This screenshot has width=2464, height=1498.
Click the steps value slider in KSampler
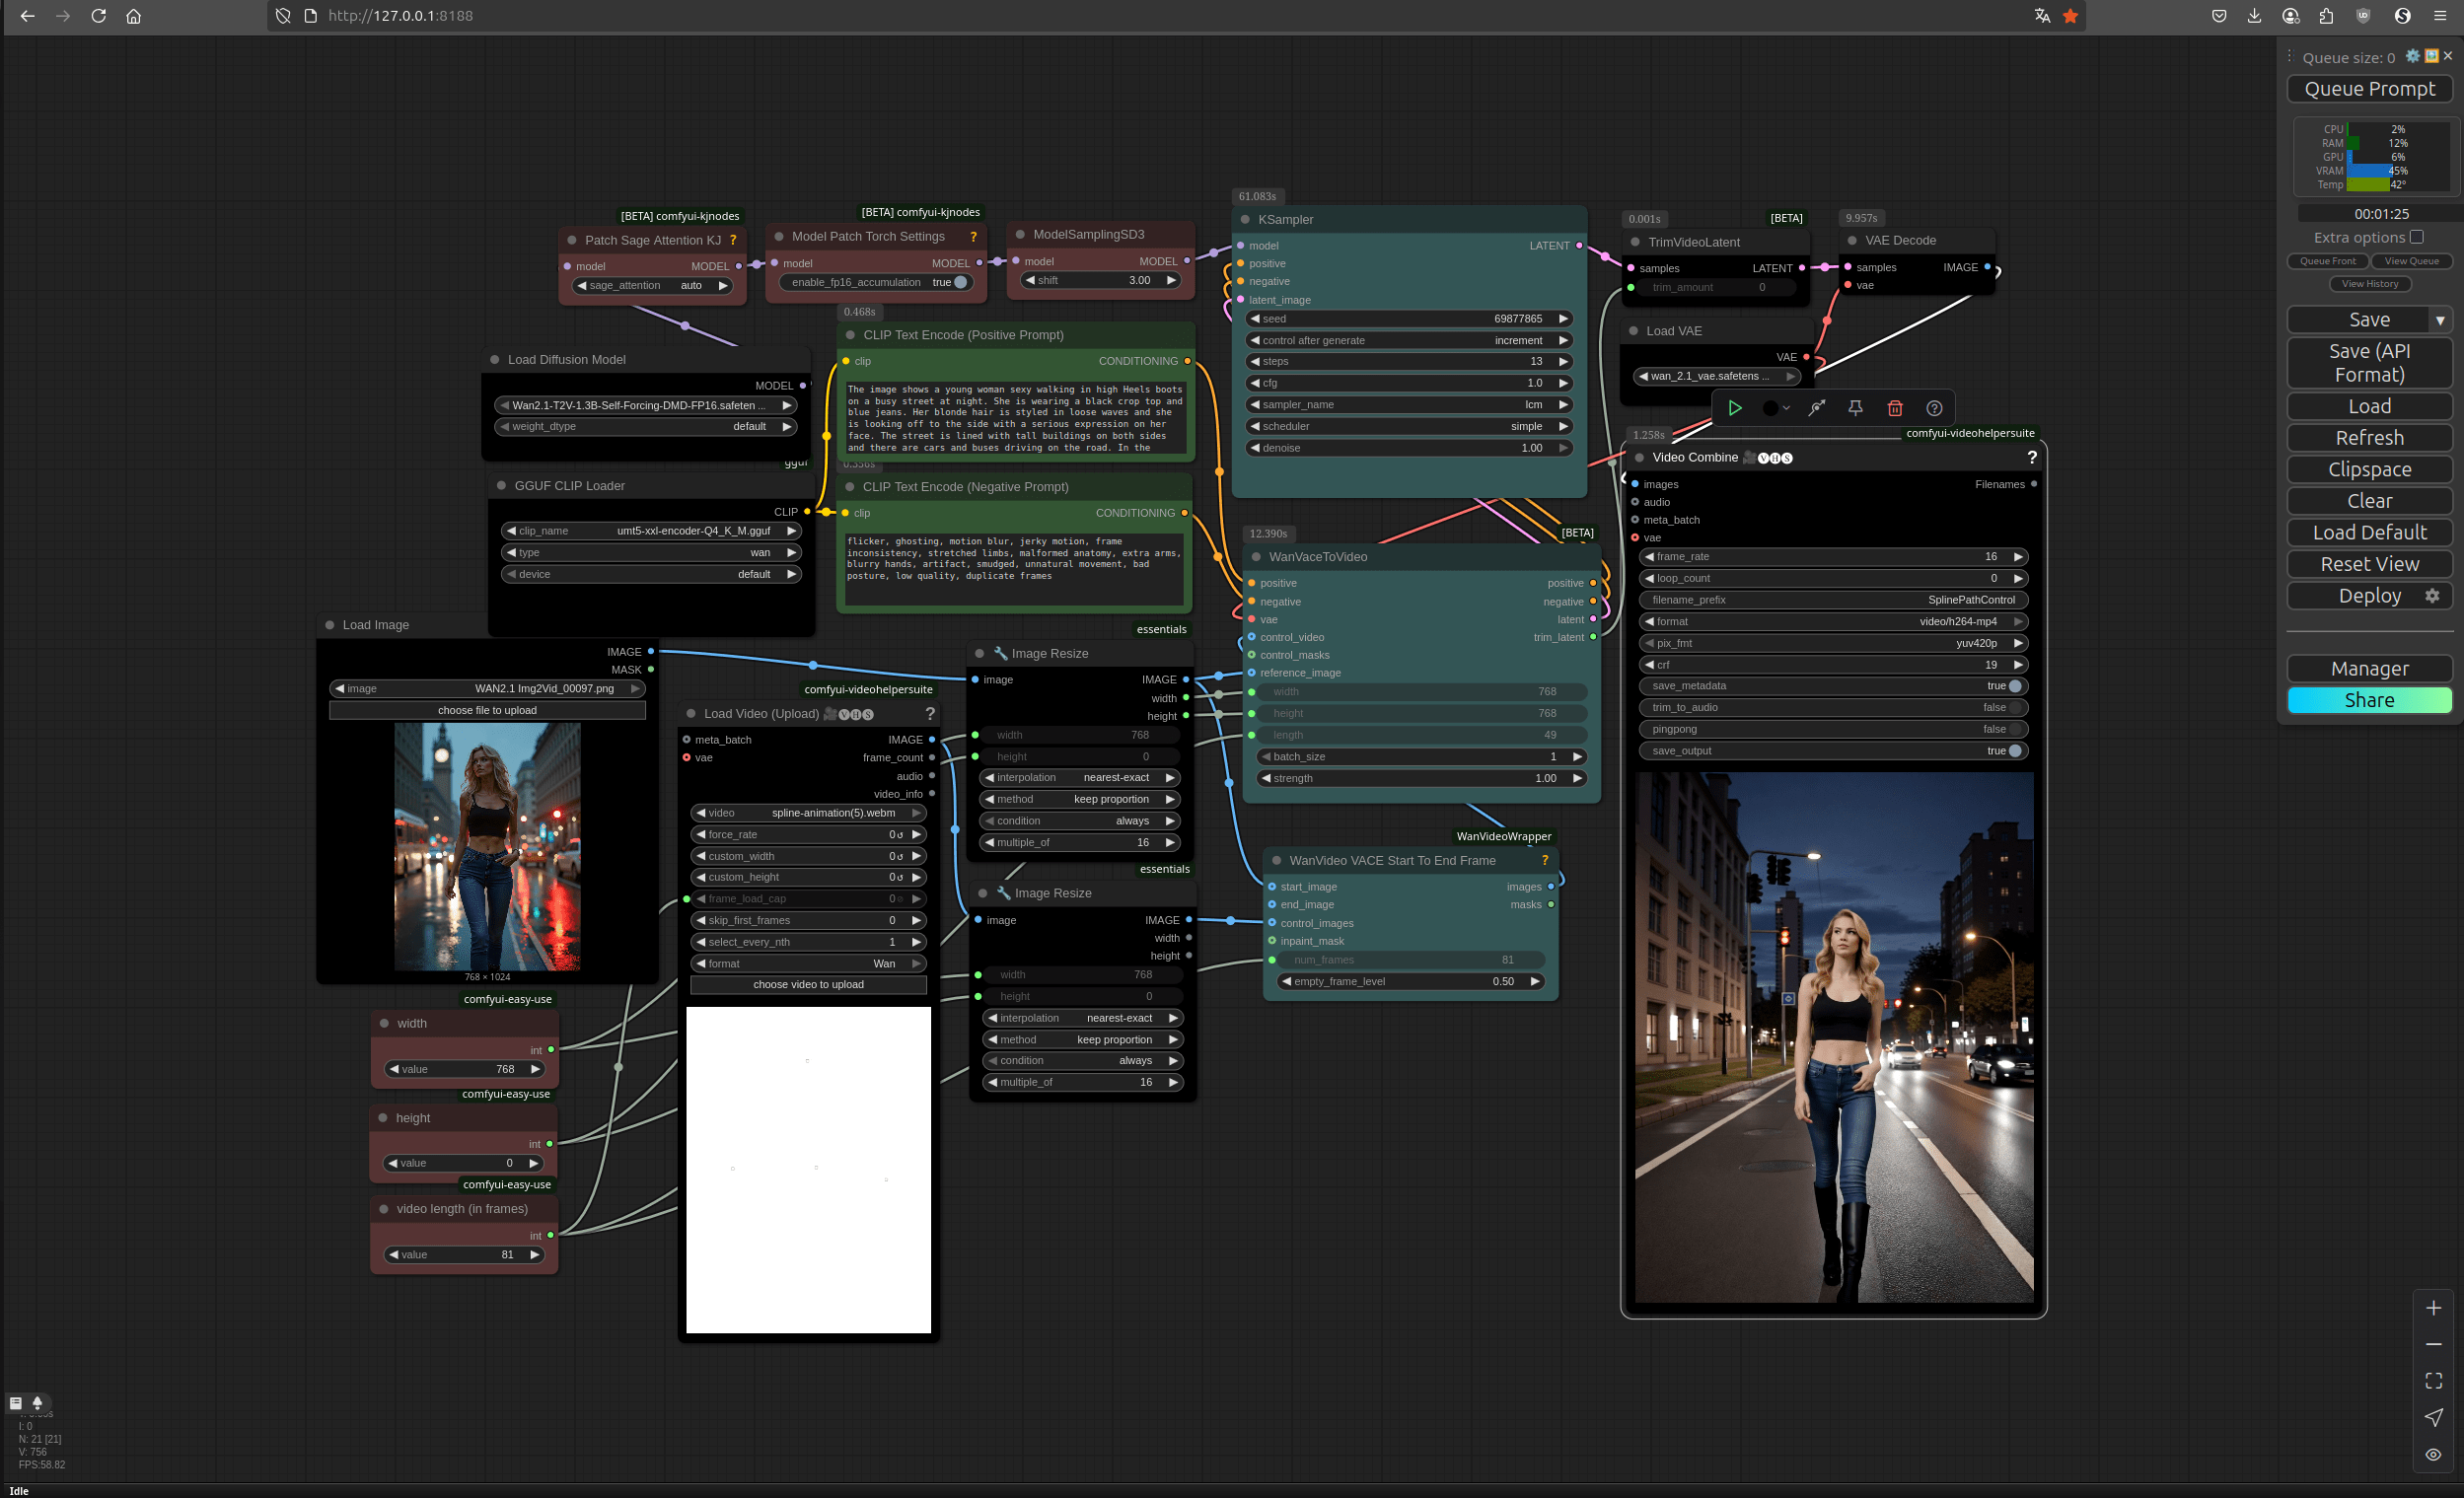[1409, 361]
